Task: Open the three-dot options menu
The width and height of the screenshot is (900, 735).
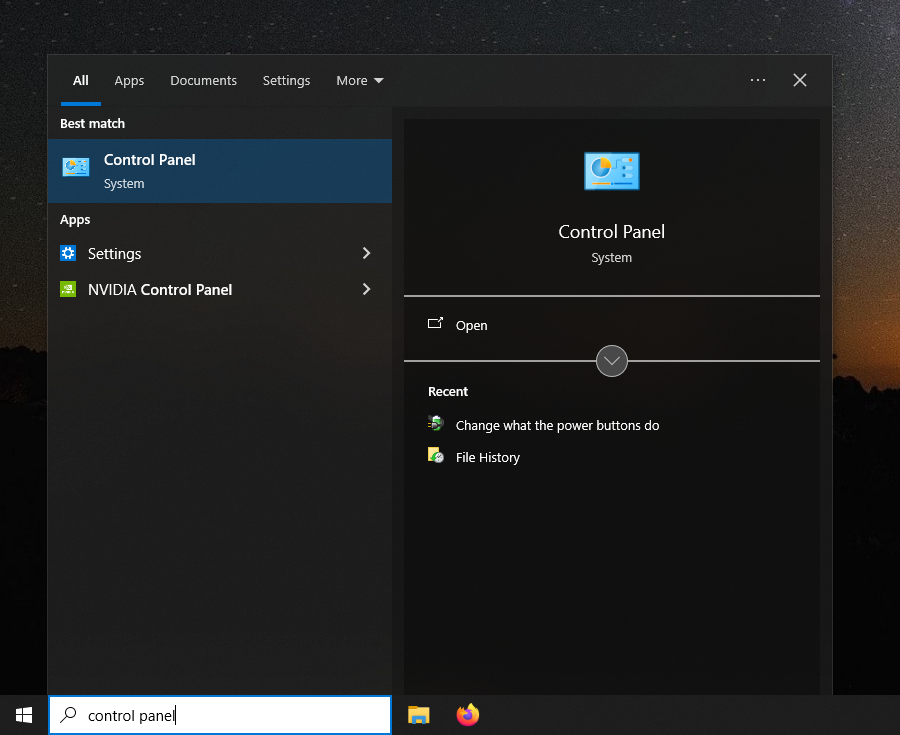Action: pos(757,80)
